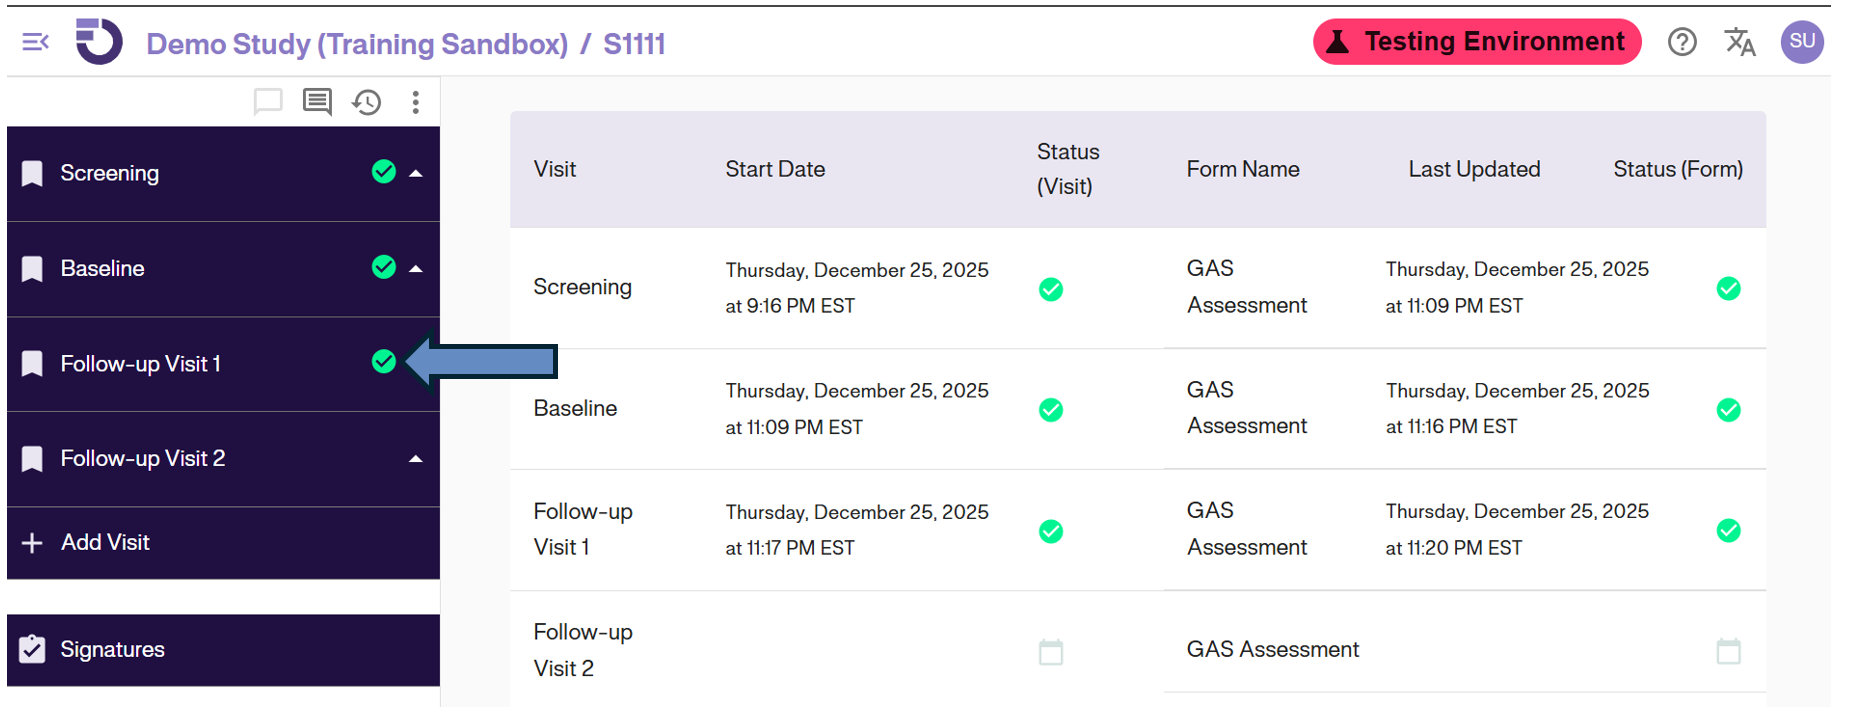This screenshot has height=712, width=1849.
Task: Open the SU user avatar
Action: tap(1802, 42)
